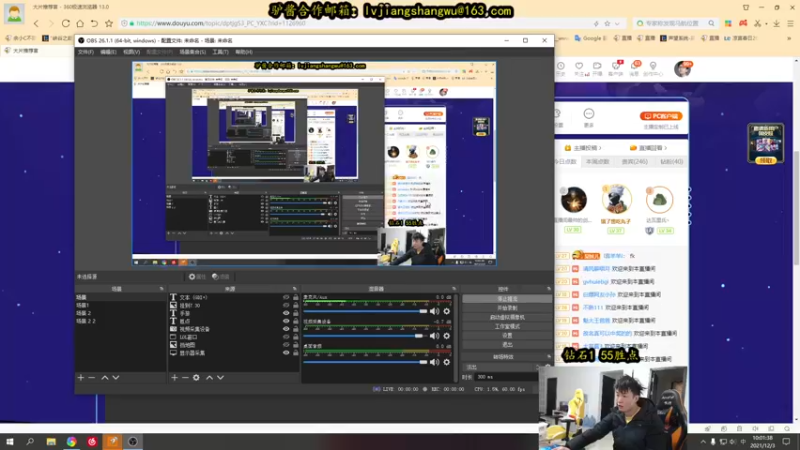Toggle visibility of 挡地图 source

286,345
